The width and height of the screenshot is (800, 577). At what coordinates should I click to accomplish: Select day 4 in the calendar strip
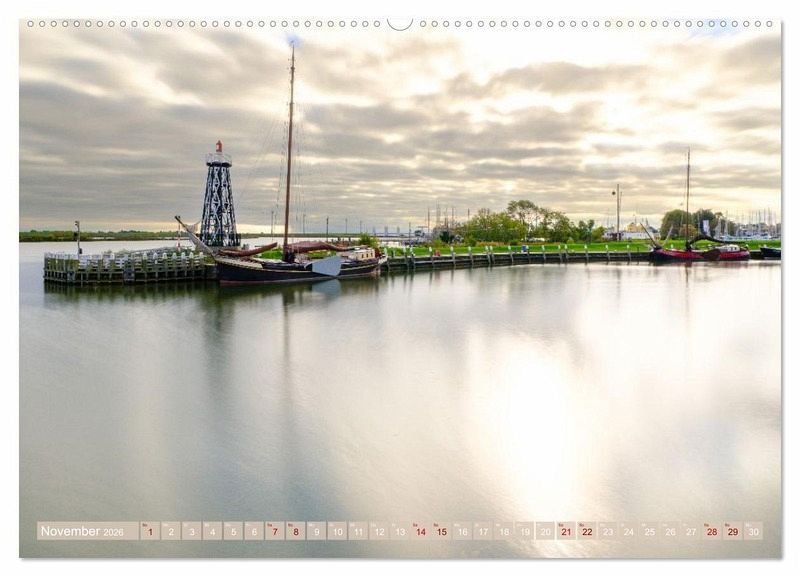[x=212, y=531]
